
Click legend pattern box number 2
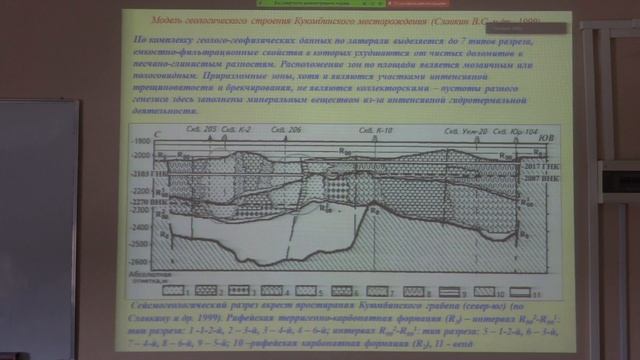point(206,290)
